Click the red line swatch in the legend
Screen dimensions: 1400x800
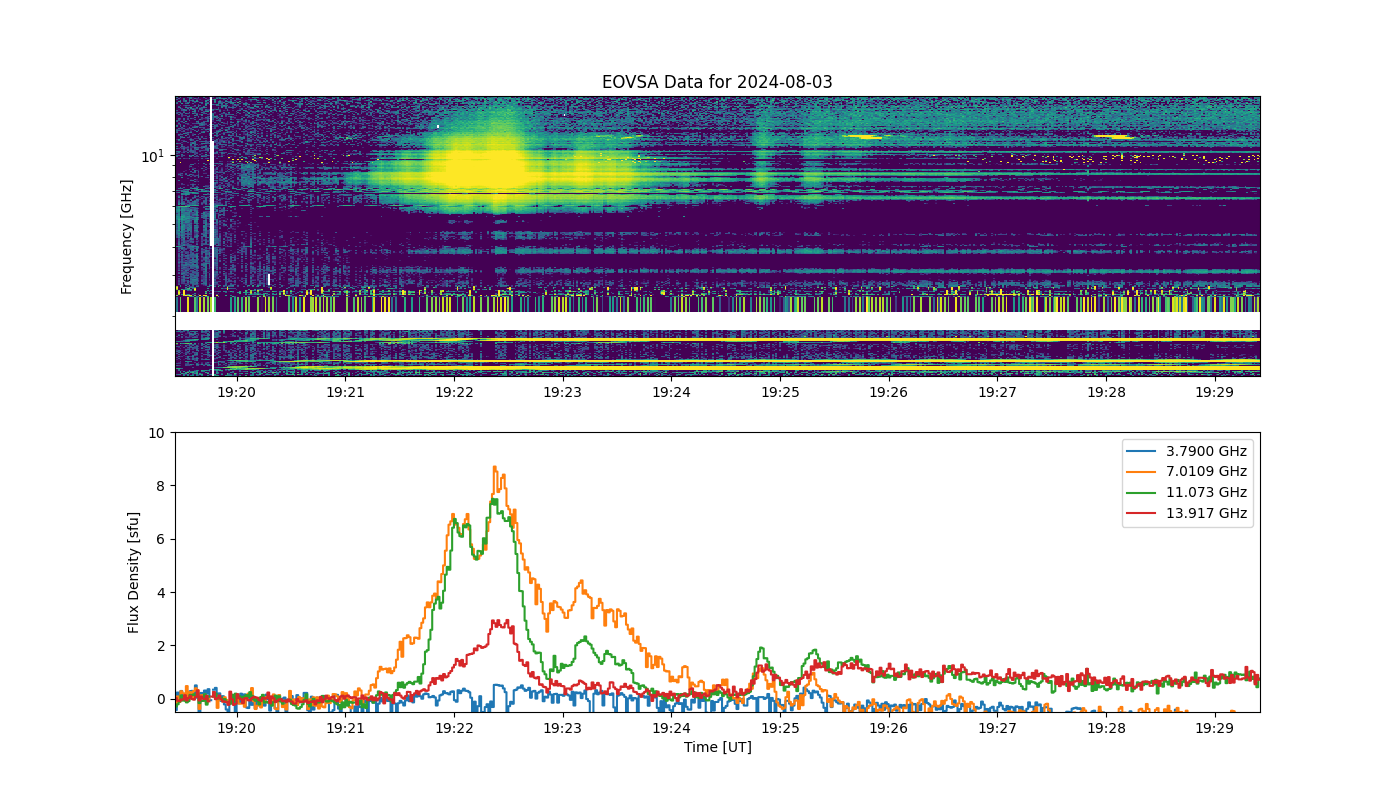coord(1141,513)
